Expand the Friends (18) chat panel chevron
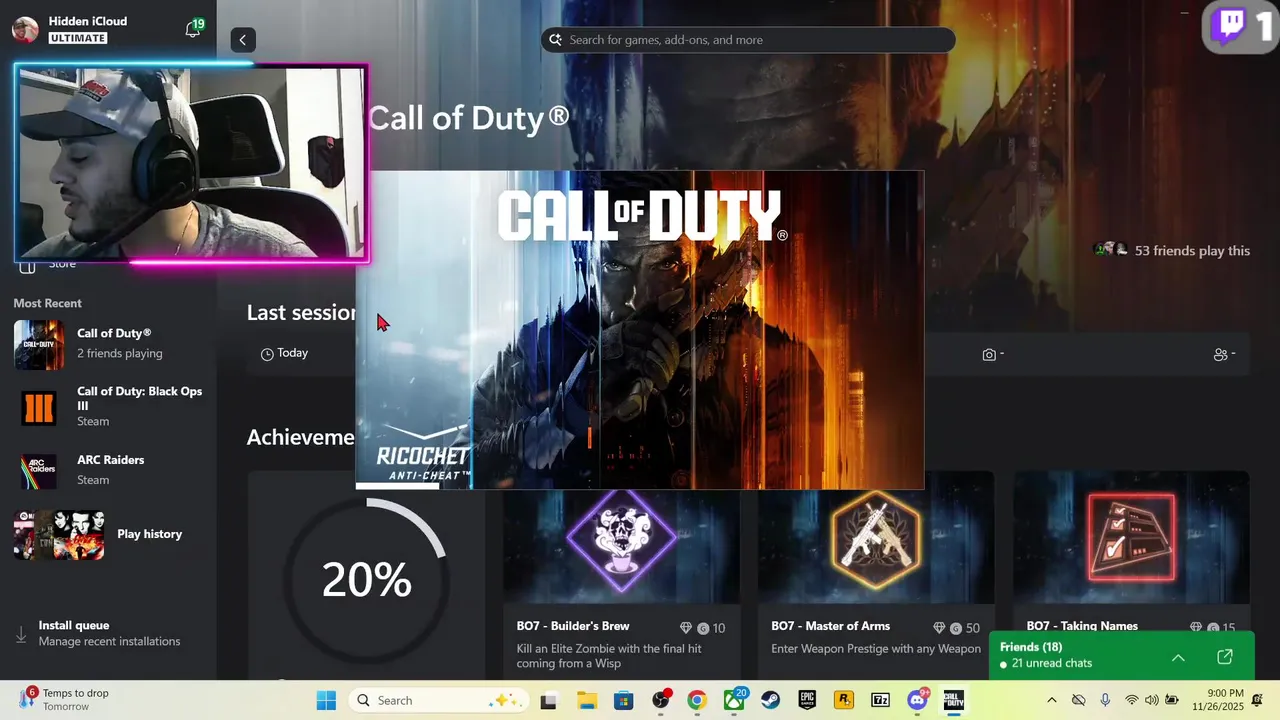1280x720 pixels. [1178, 657]
